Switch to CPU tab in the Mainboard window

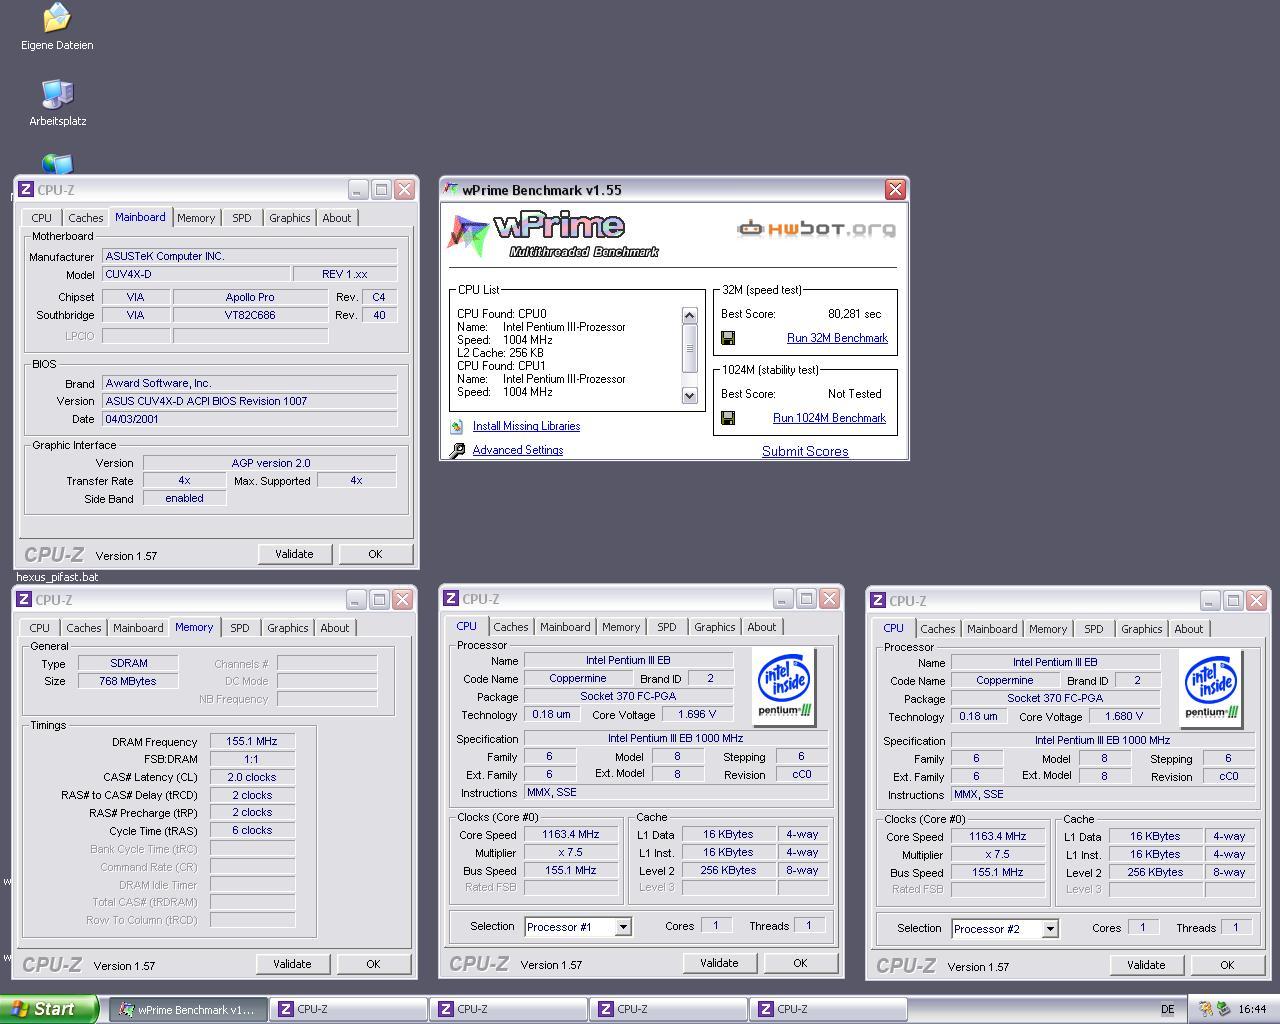tap(41, 217)
